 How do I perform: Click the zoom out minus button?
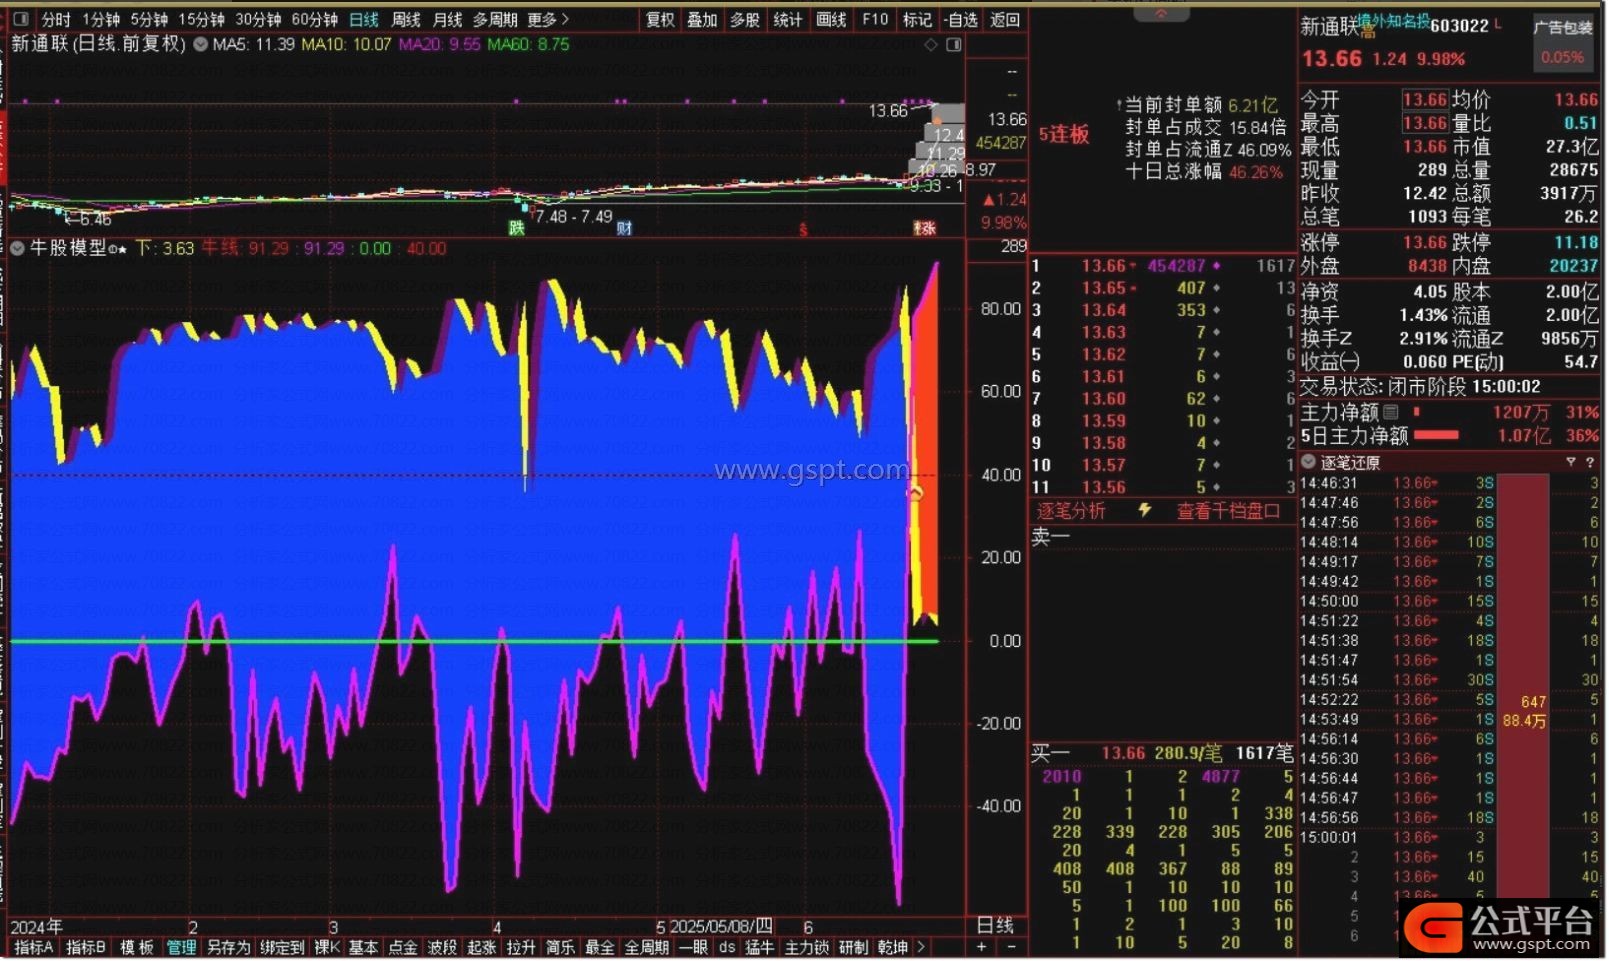[1011, 947]
